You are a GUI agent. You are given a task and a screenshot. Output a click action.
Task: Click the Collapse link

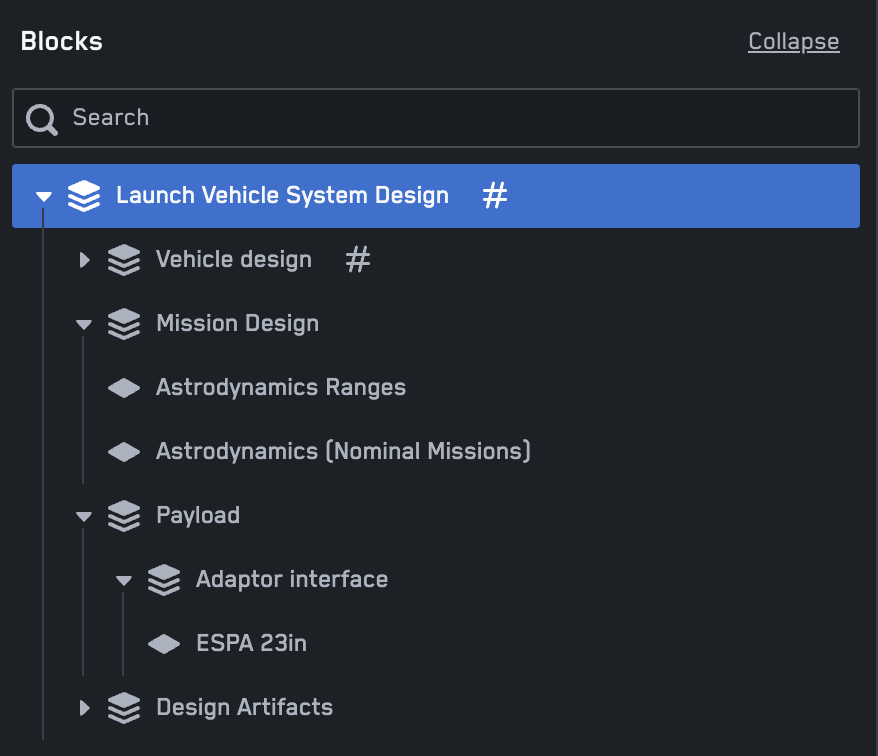click(793, 42)
